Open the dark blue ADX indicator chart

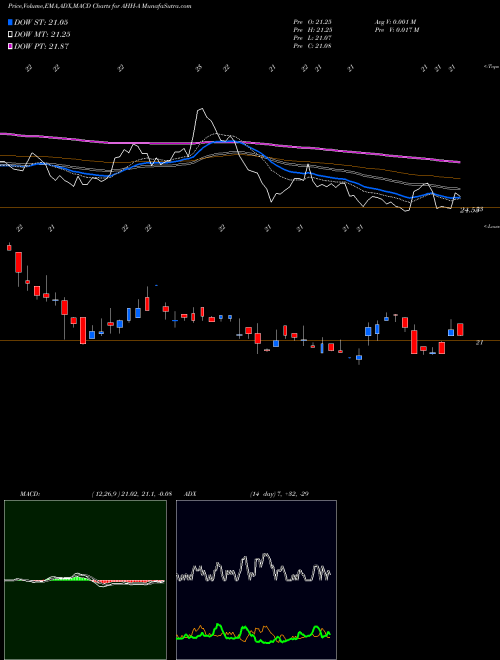[256, 580]
